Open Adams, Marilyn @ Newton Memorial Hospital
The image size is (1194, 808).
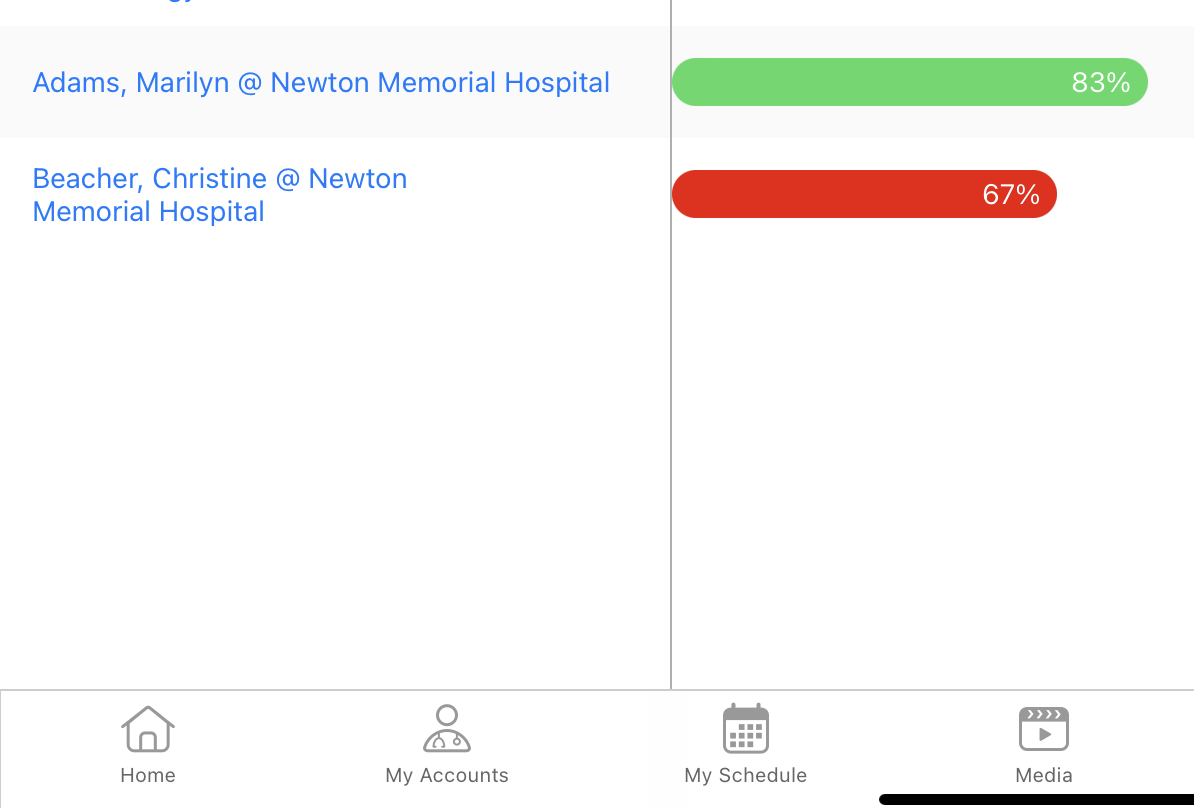pos(321,82)
